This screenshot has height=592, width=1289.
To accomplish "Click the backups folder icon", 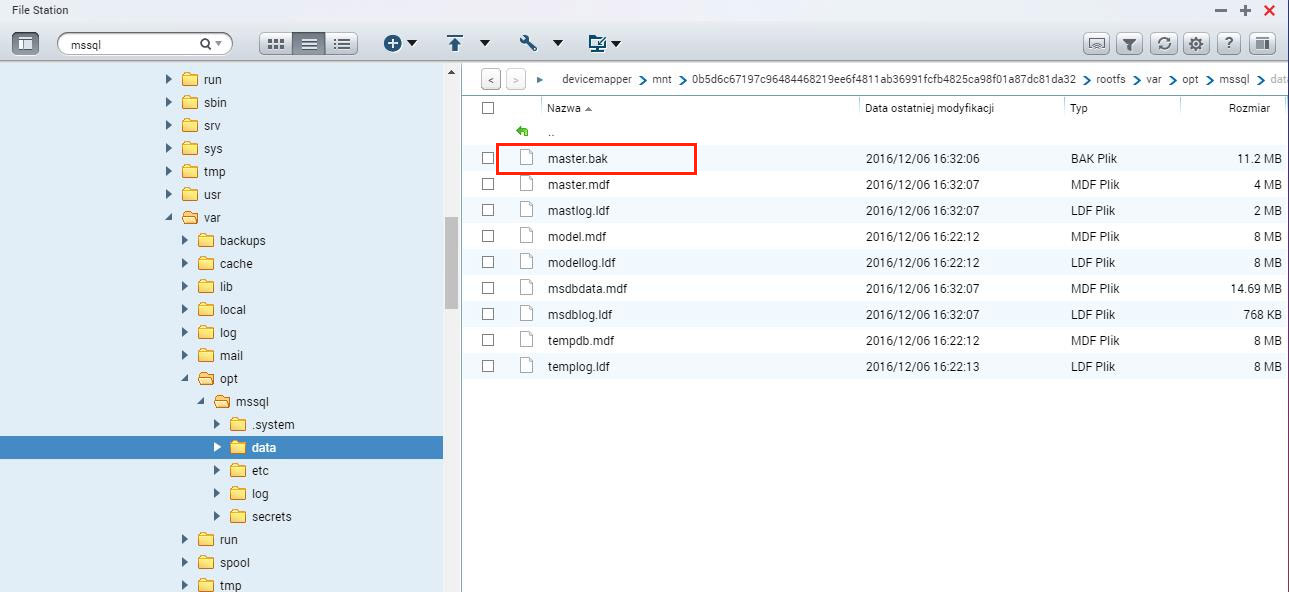I will pyautogui.click(x=206, y=241).
